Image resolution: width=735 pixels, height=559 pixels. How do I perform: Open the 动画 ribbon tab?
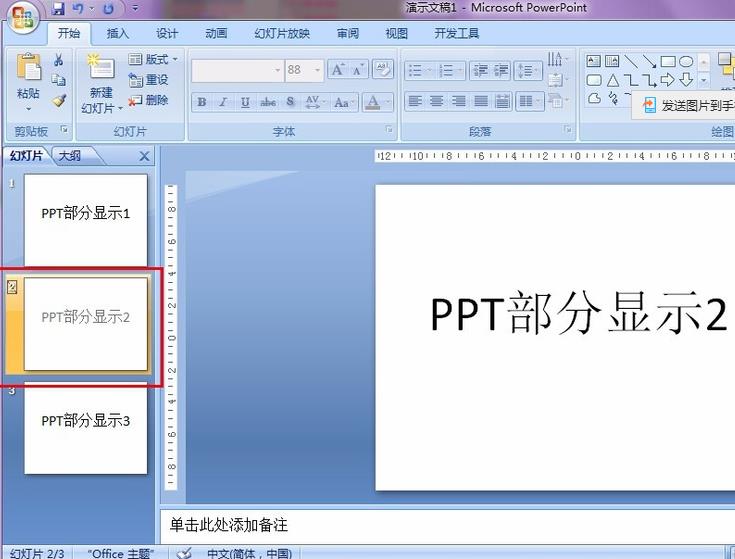(216, 33)
